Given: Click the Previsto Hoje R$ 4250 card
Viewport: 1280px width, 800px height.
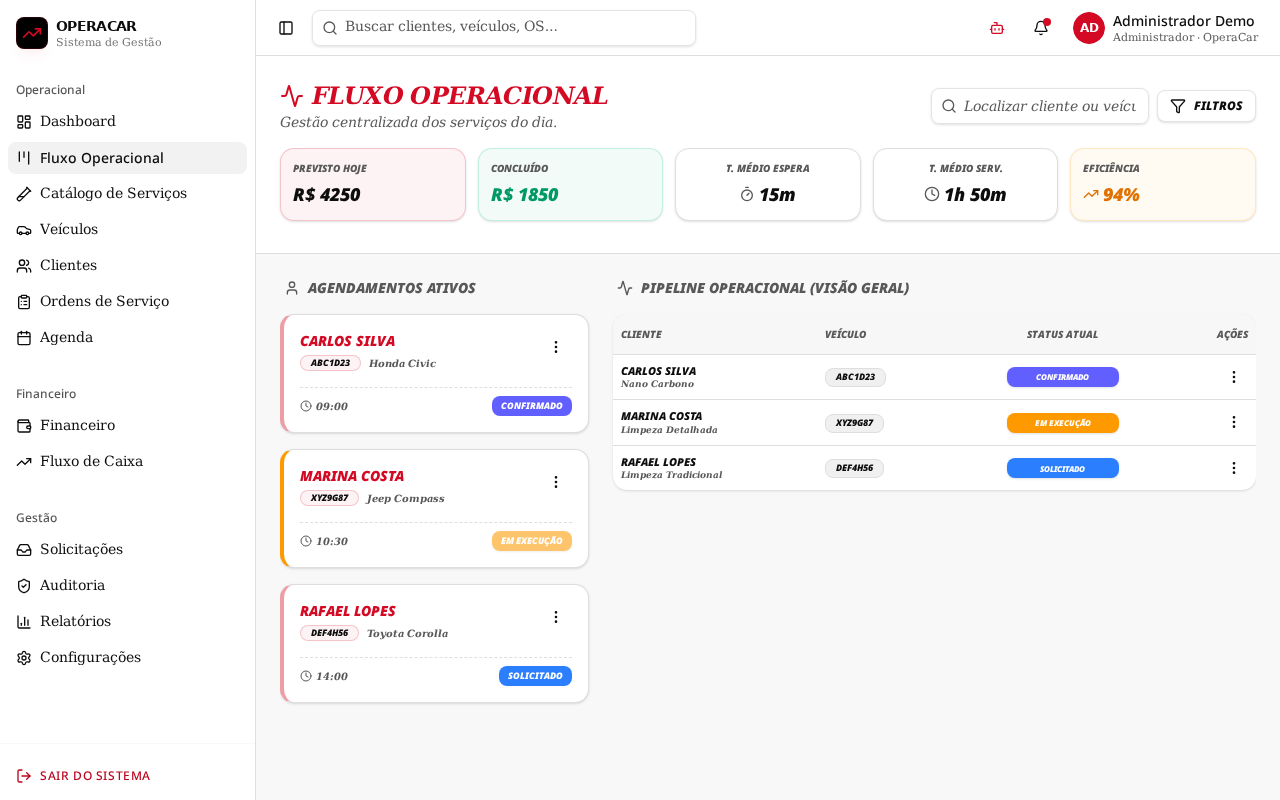Looking at the screenshot, I should [x=373, y=185].
